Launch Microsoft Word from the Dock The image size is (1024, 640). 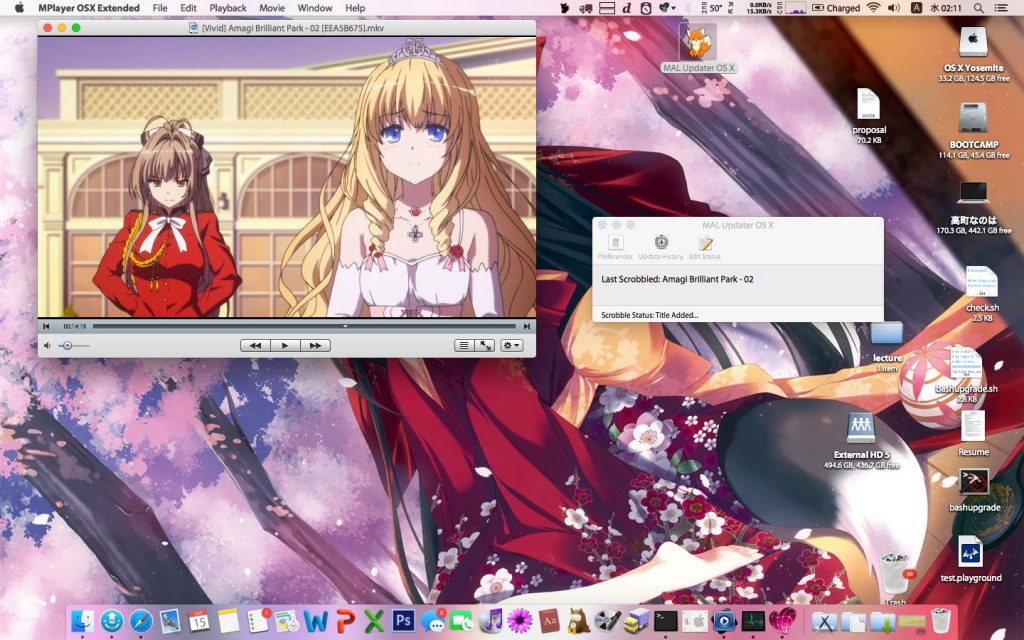315,620
